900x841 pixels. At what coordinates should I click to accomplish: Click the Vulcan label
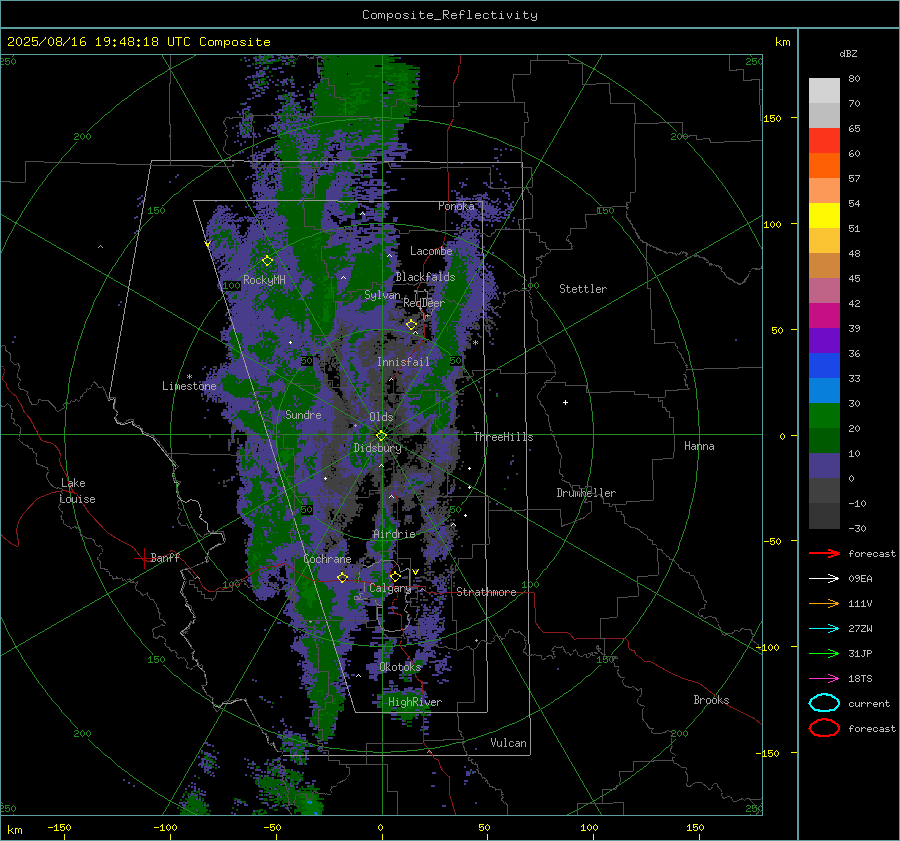click(x=508, y=743)
